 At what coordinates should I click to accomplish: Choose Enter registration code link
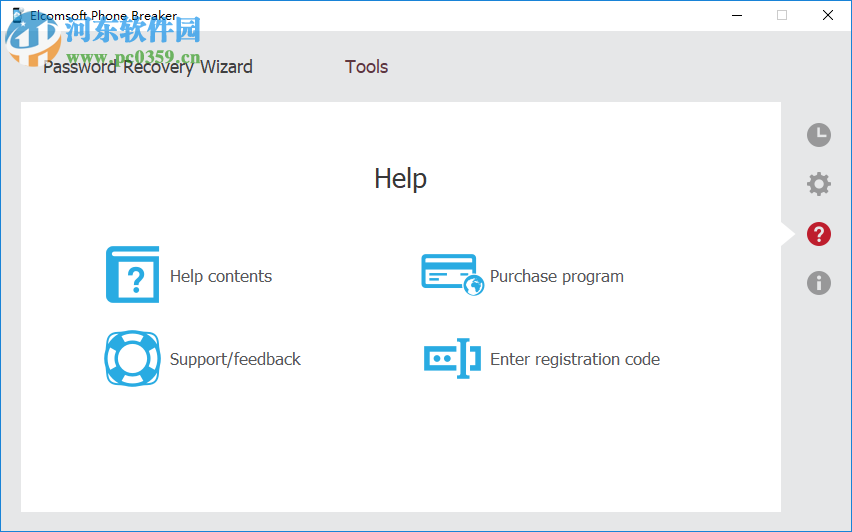575,359
